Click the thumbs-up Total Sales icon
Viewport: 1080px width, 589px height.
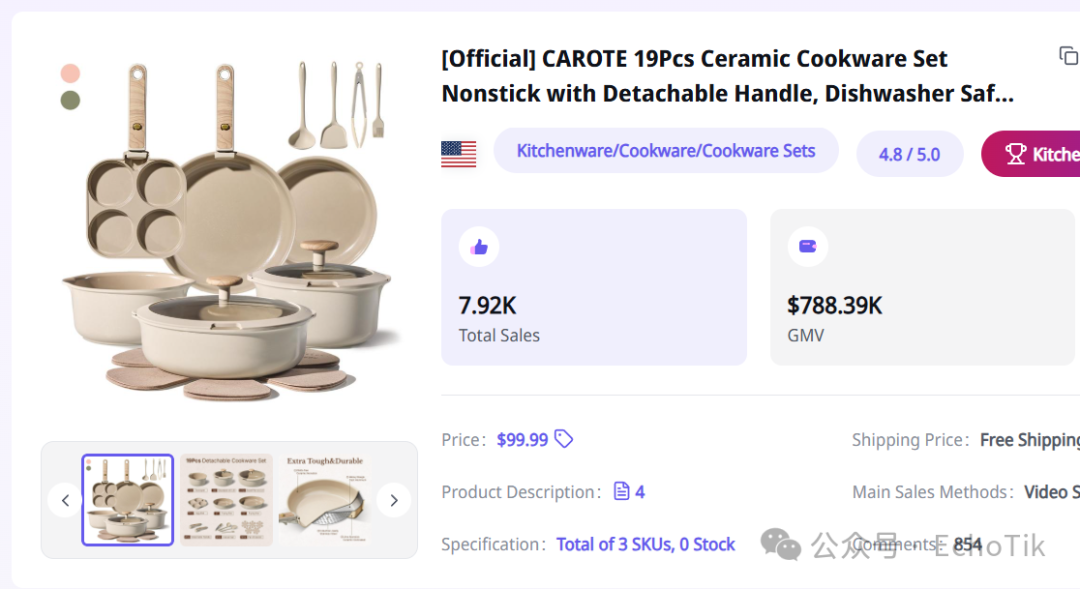pyautogui.click(x=479, y=247)
